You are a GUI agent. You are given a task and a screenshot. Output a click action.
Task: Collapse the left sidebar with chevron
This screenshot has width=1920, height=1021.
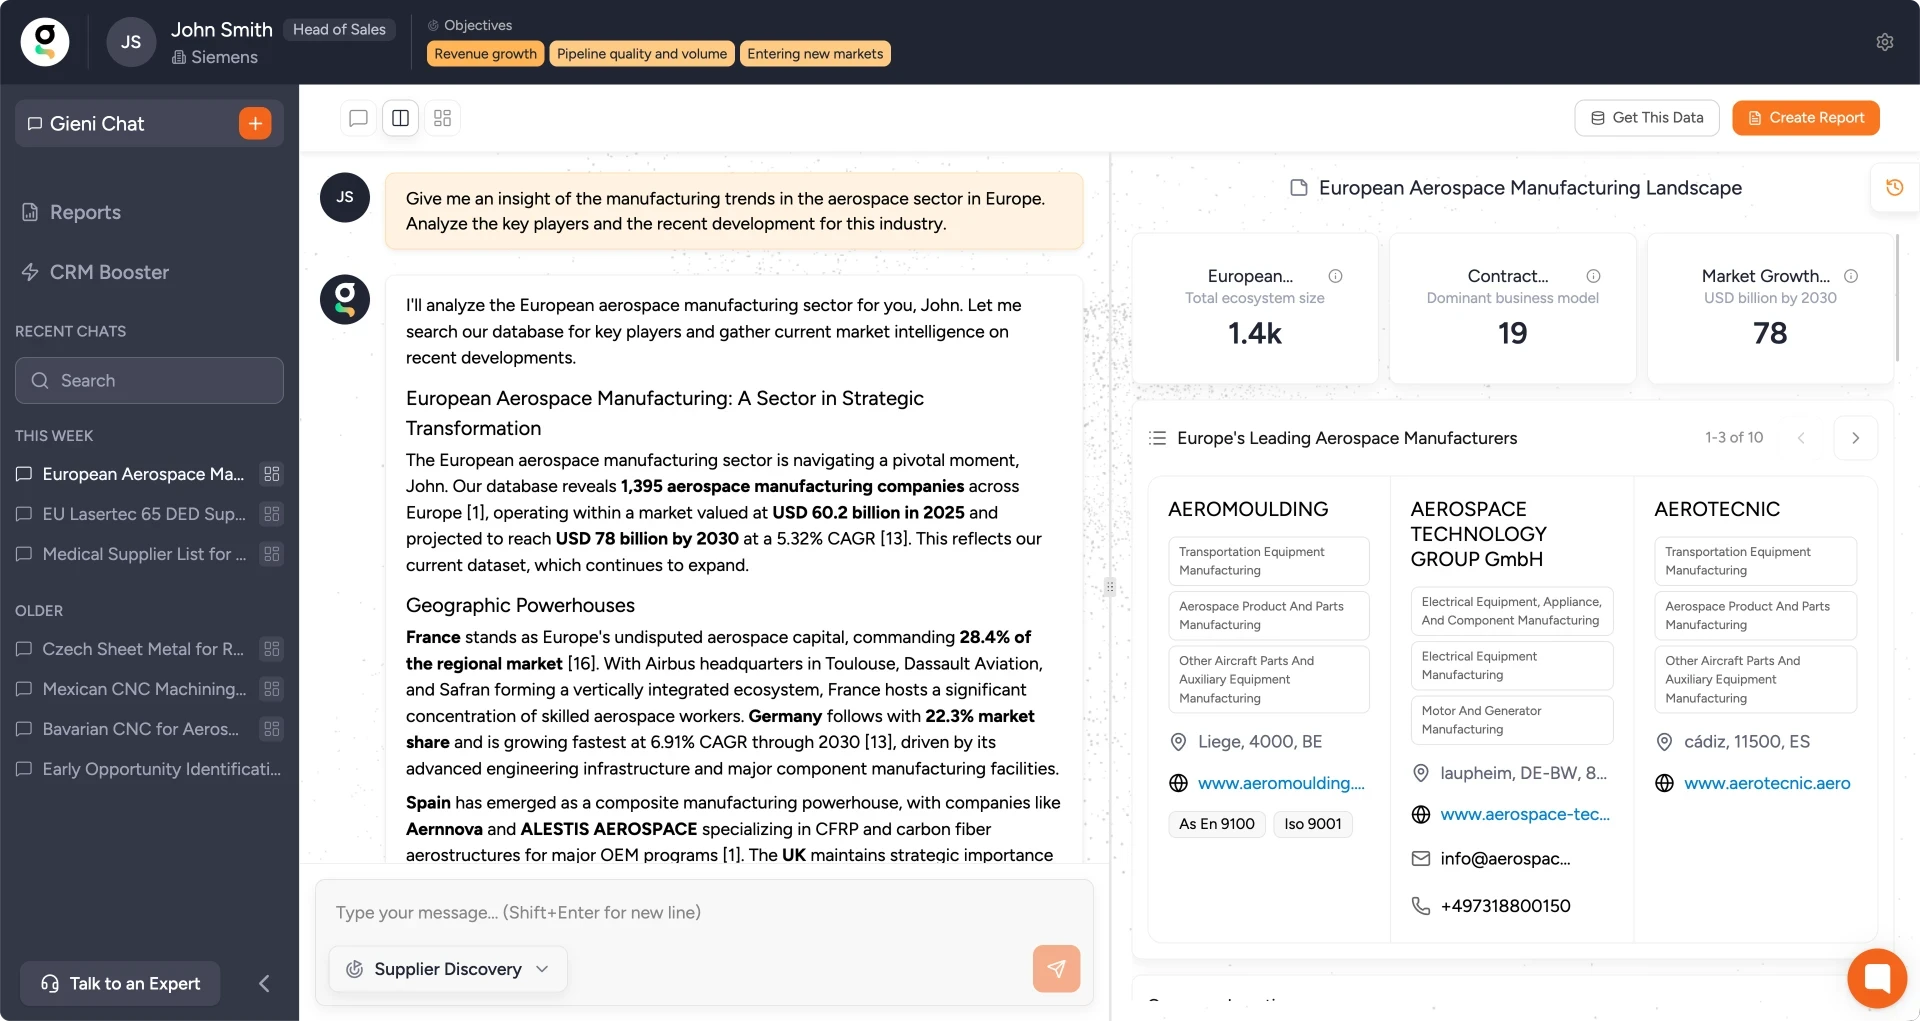point(264,983)
